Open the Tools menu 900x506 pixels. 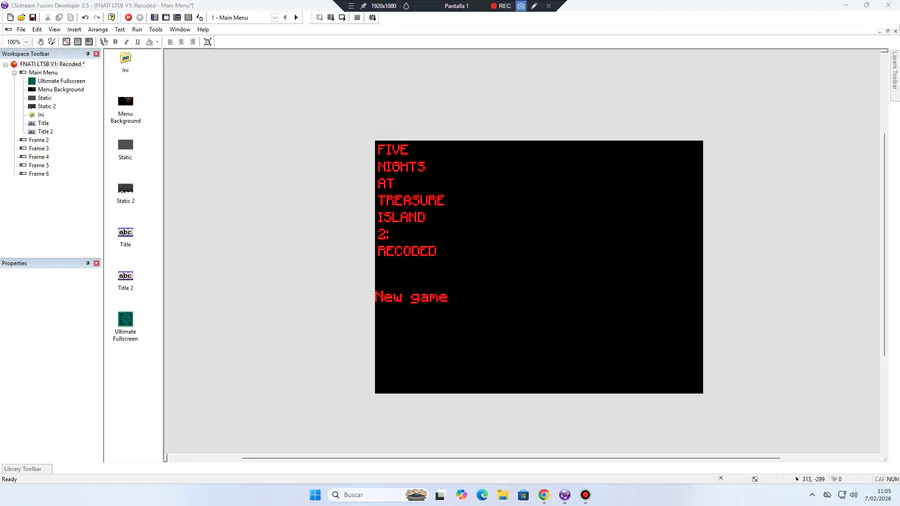tap(156, 29)
